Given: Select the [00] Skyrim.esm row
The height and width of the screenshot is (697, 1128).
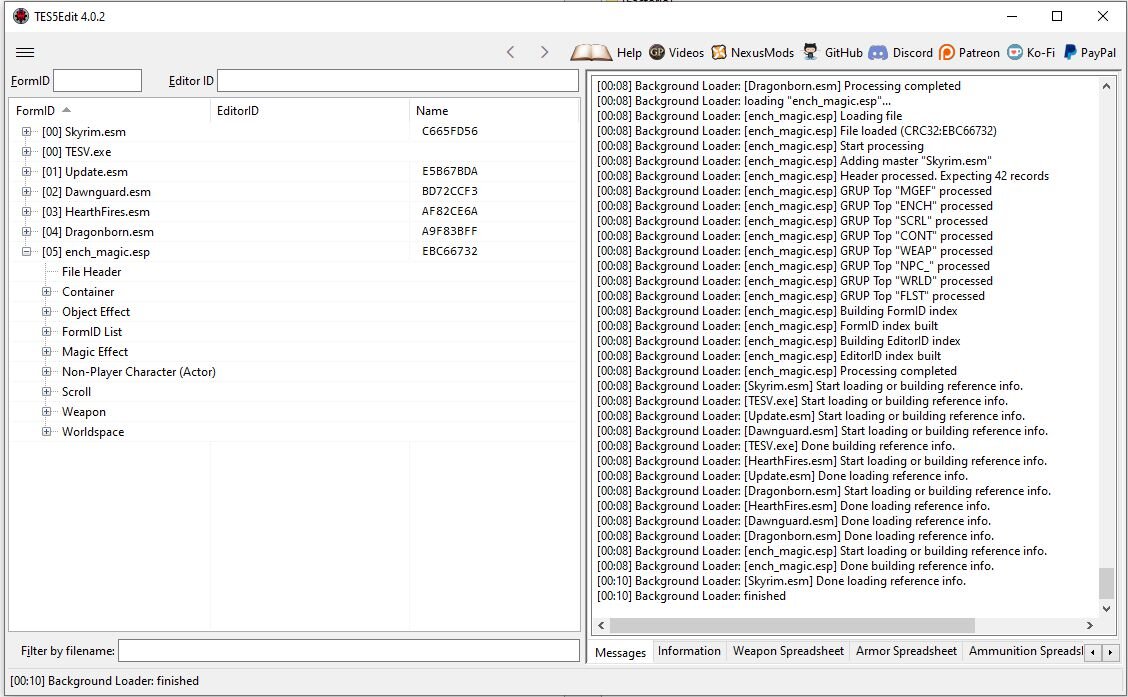Looking at the screenshot, I should 295,132.
